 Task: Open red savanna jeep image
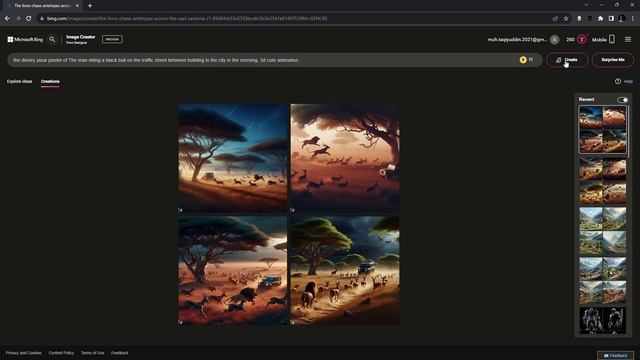(233, 271)
